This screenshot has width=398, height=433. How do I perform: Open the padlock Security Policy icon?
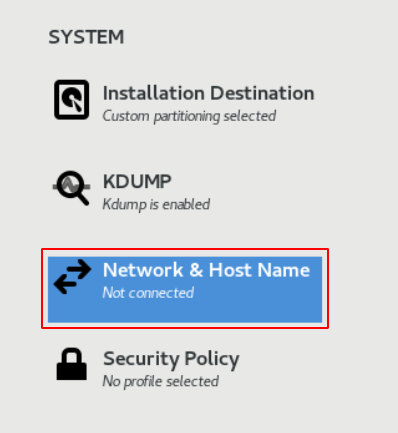[72, 364]
